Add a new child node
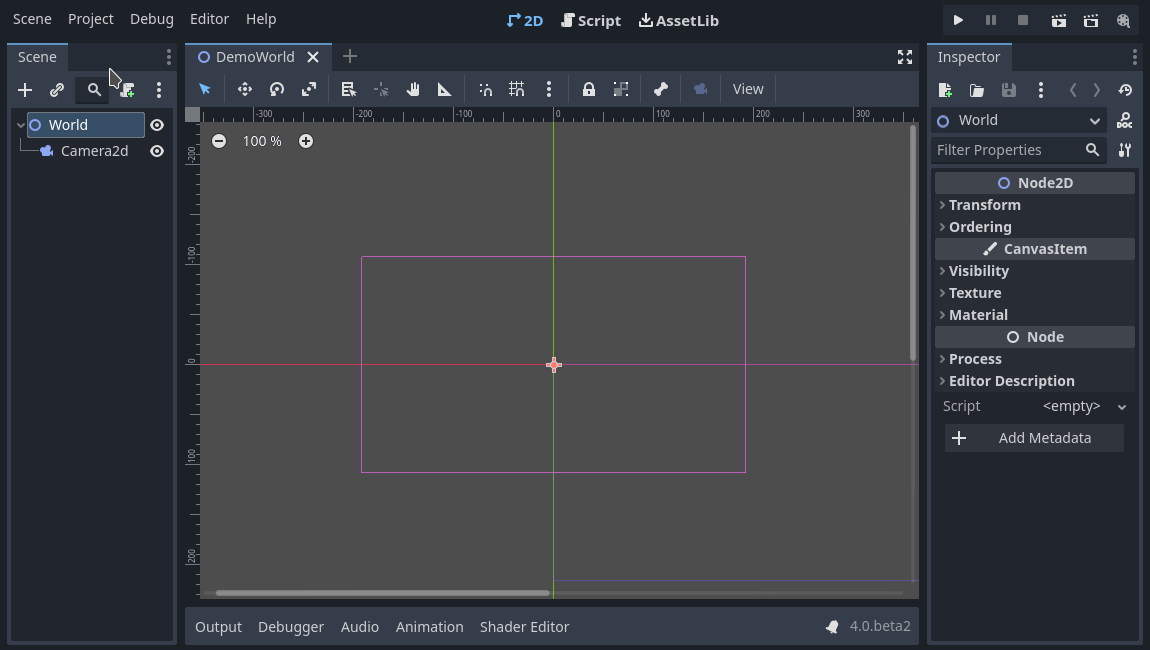The width and height of the screenshot is (1150, 650). pos(25,90)
